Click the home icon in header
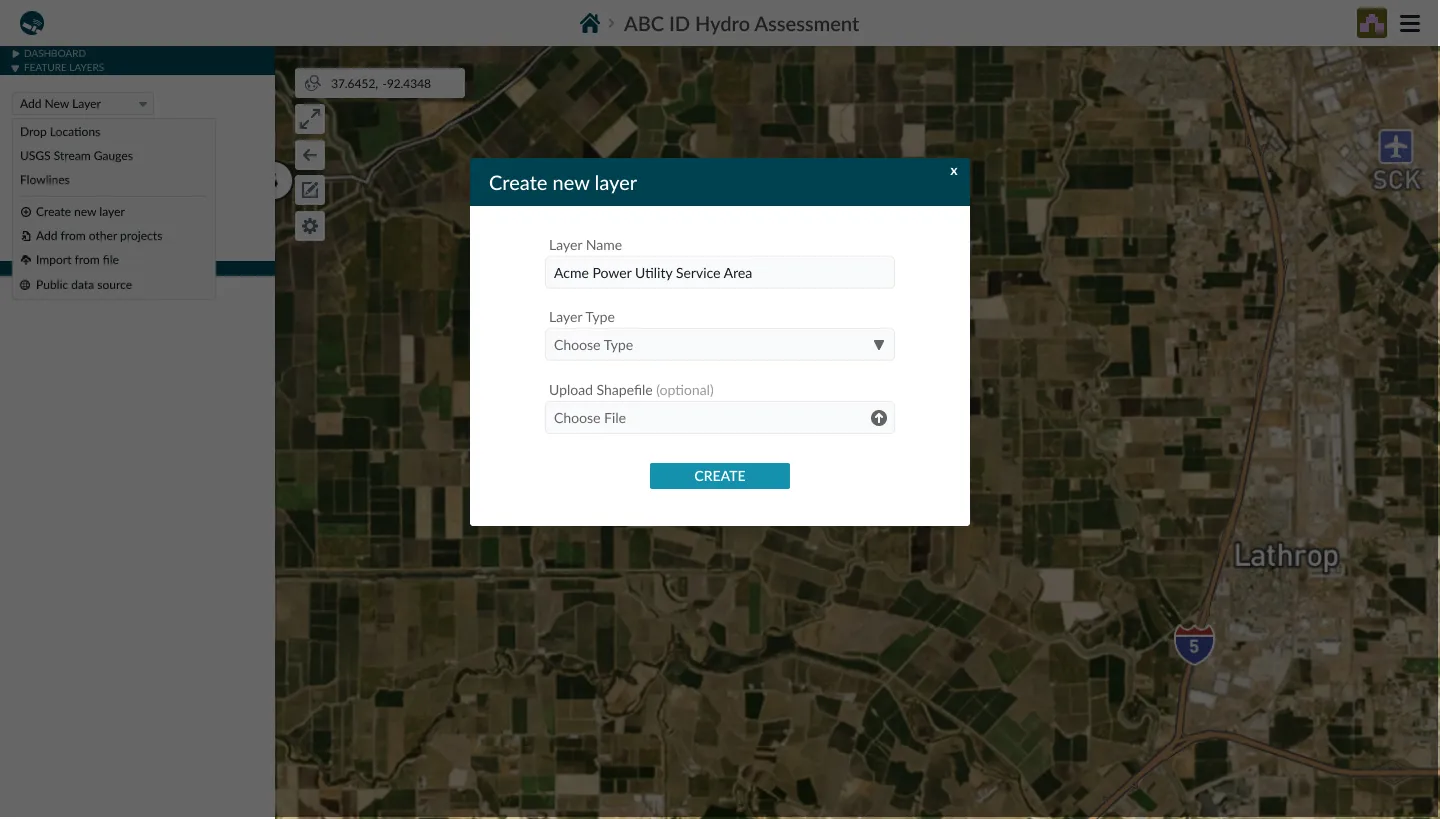 pyautogui.click(x=590, y=23)
